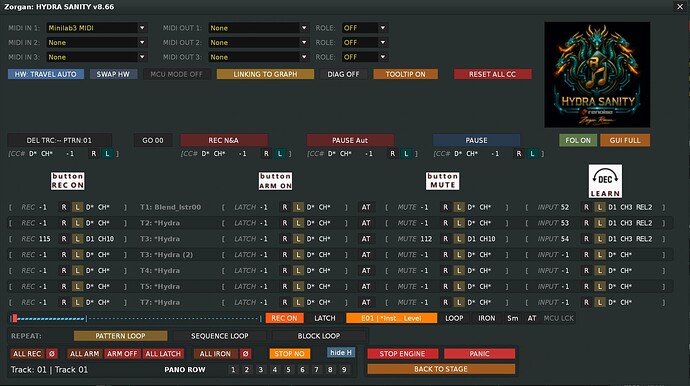Close the Hydra Sanity window
This screenshot has height=386, width=690.
(679, 6)
